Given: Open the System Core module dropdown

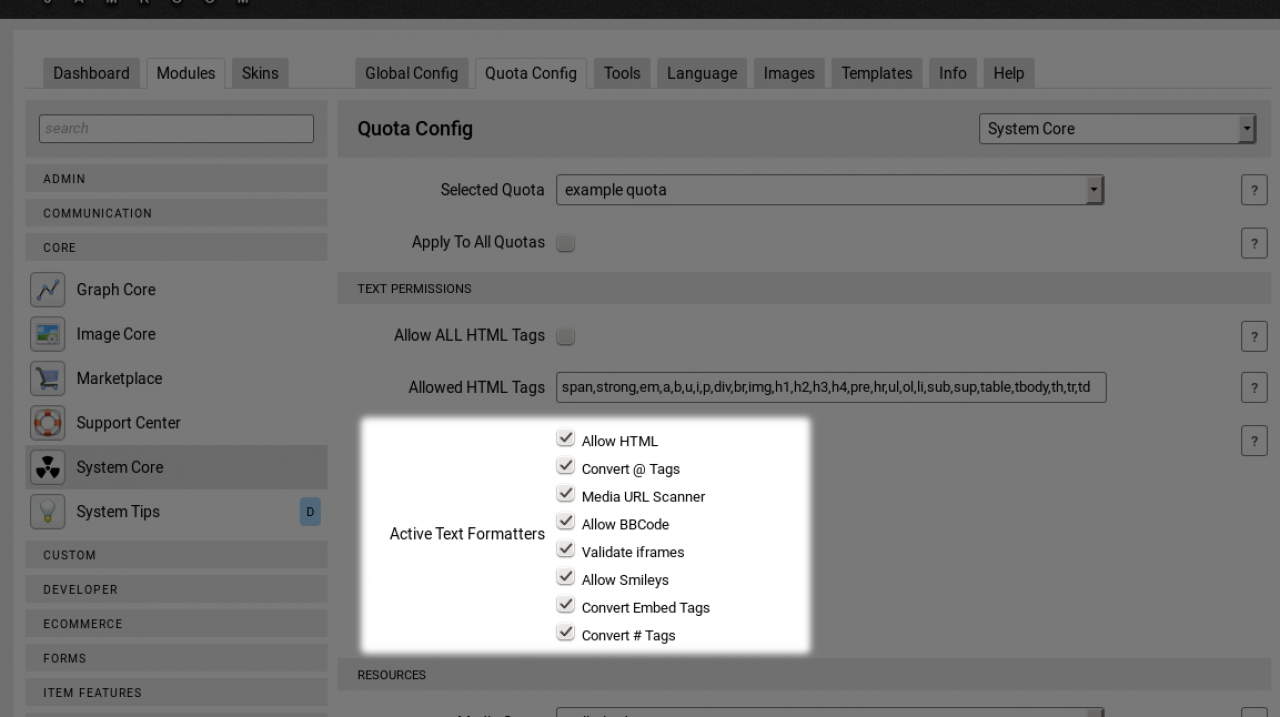Looking at the screenshot, I should point(1116,129).
